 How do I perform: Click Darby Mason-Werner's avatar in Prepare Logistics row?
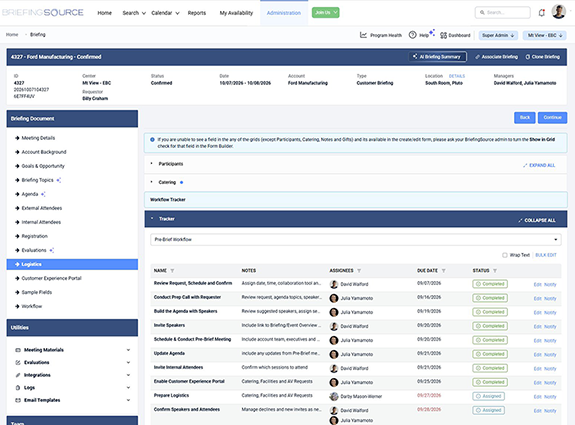click(334, 396)
